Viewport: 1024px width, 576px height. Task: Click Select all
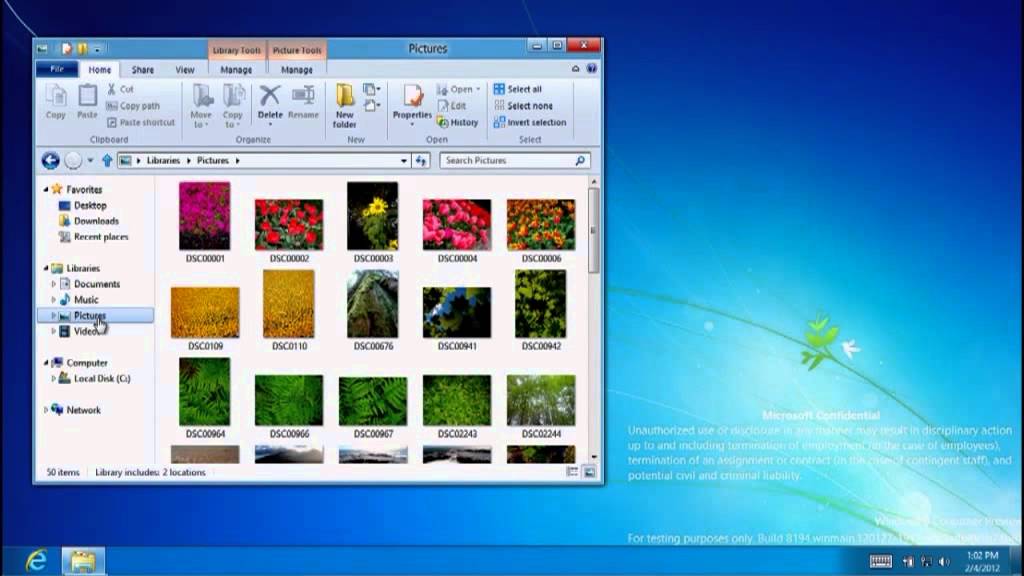coord(518,89)
